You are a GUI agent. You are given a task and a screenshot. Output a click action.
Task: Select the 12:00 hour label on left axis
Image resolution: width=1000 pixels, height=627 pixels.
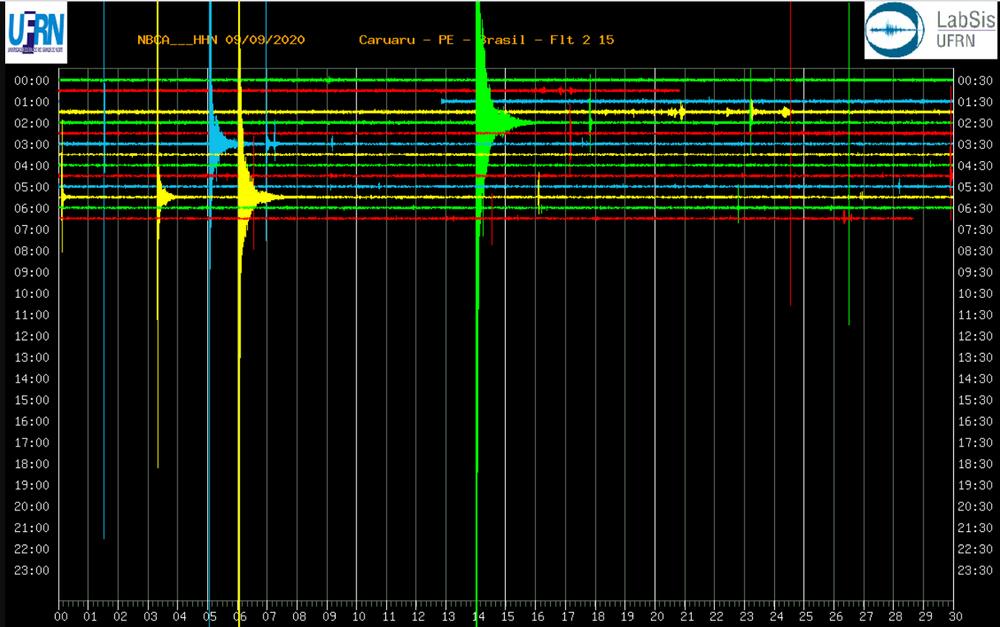pos(32,336)
